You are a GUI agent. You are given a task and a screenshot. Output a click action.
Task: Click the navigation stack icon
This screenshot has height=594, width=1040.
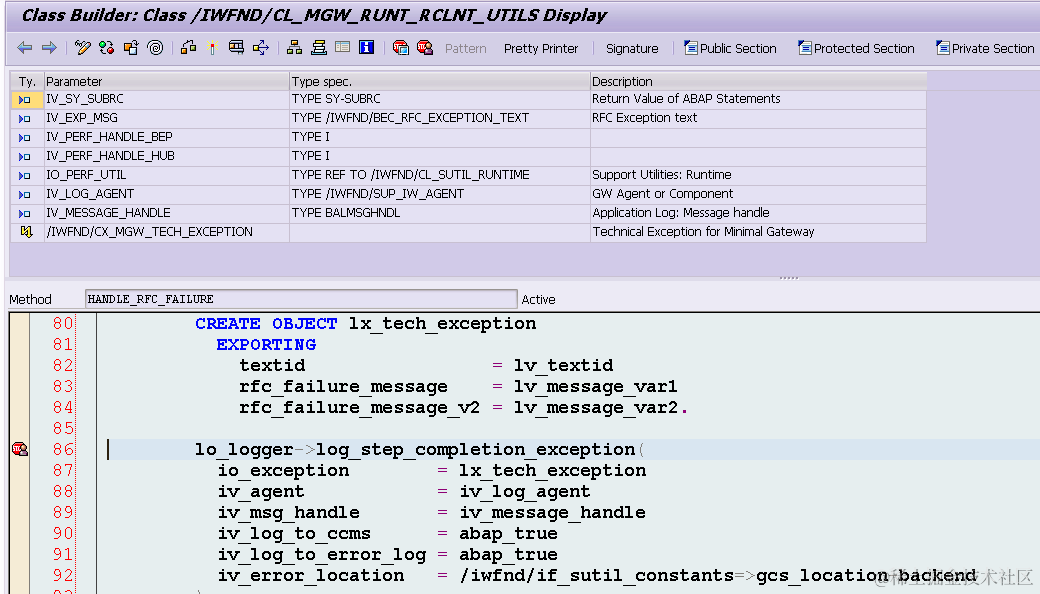[319, 48]
